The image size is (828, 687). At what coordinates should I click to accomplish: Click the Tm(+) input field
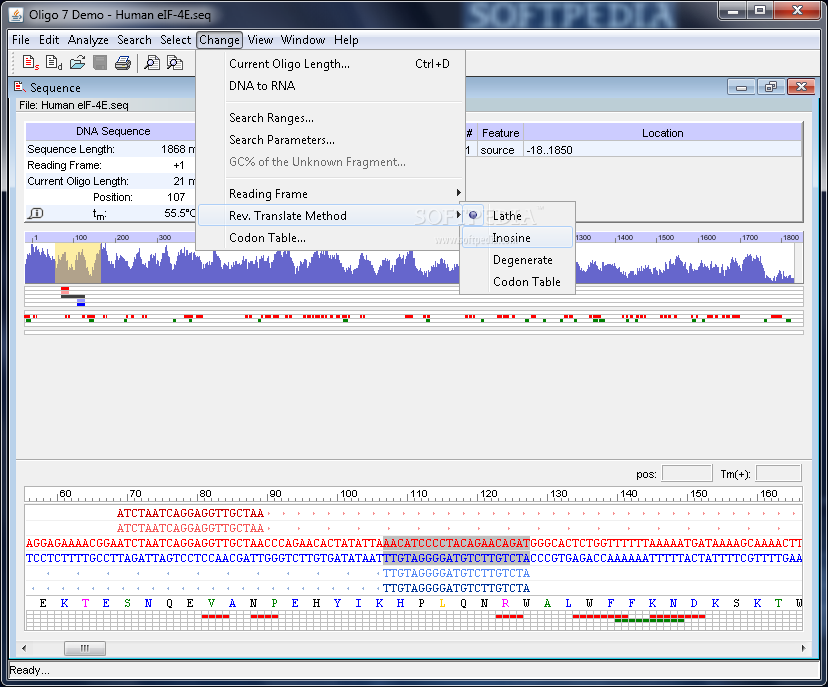coord(778,474)
